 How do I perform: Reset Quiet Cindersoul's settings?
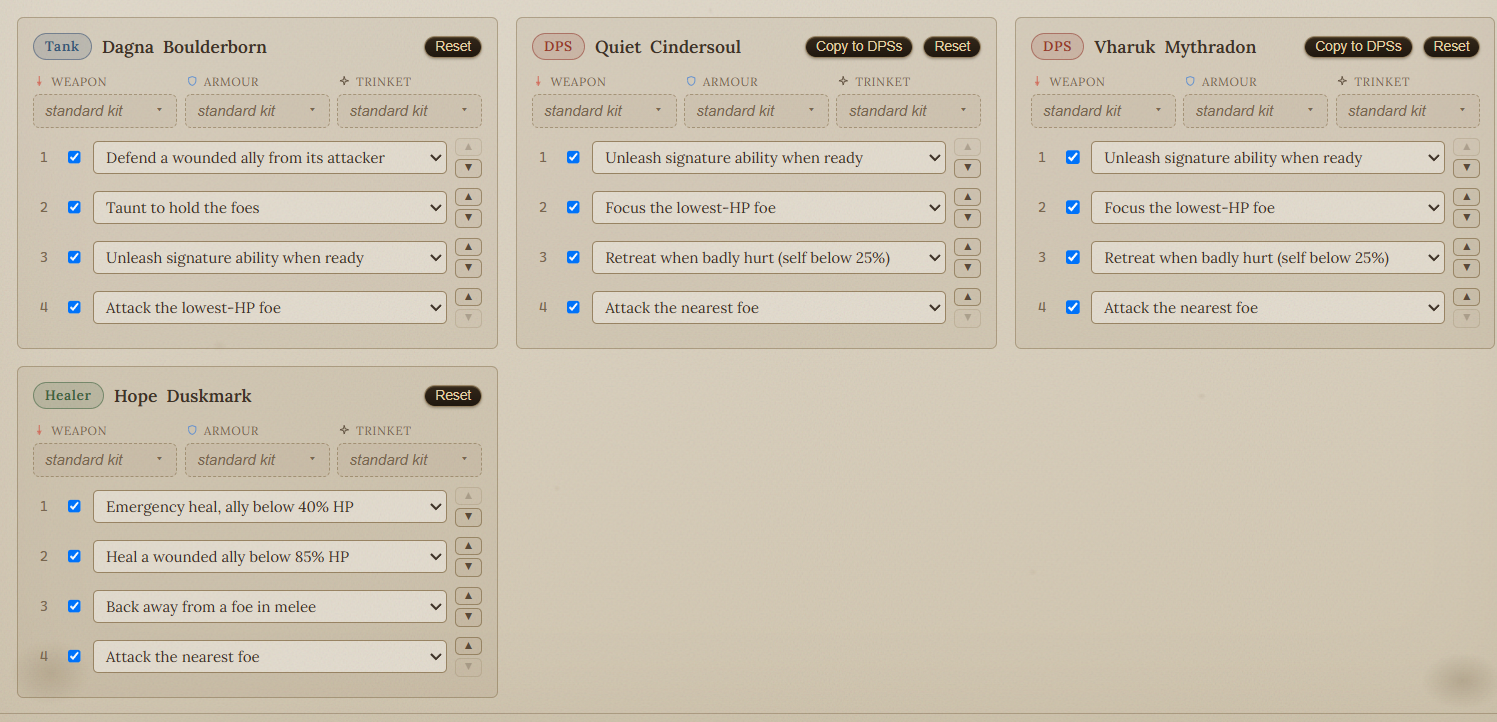[952, 47]
